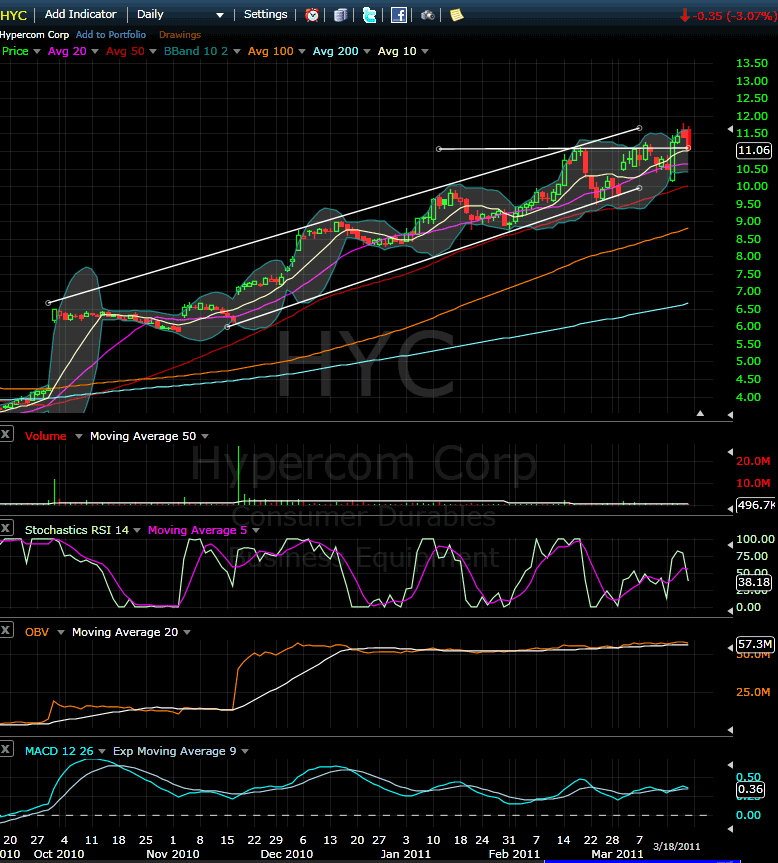Click the camera snapshot icon
This screenshot has width=778, height=863.
428,15
